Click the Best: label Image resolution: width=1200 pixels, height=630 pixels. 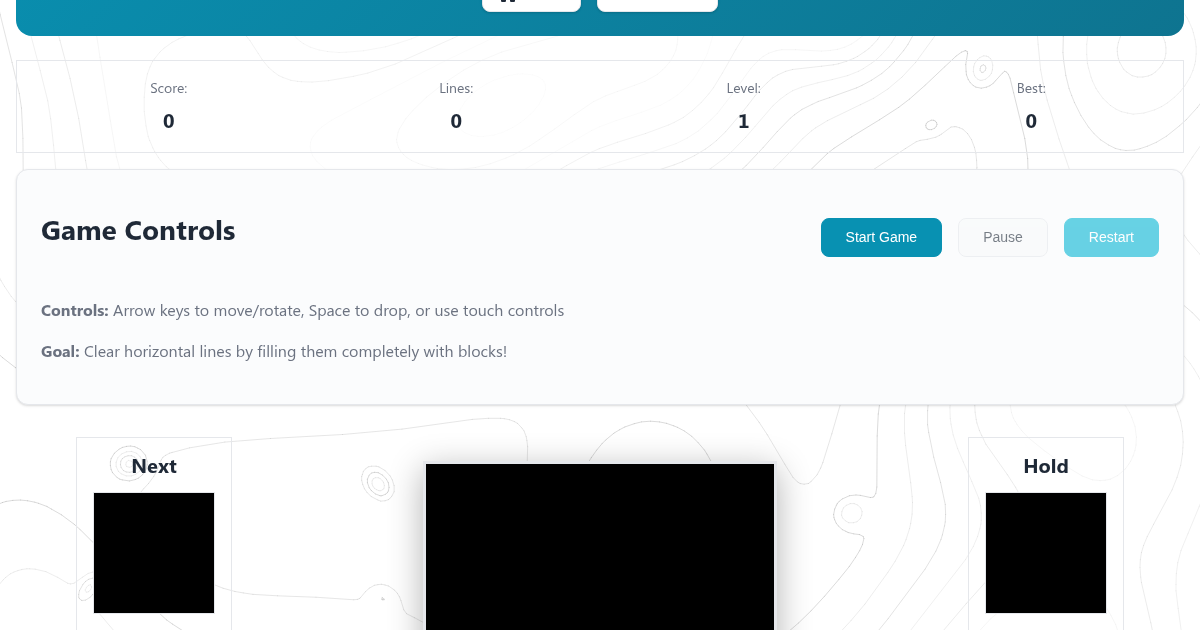coord(1031,89)
